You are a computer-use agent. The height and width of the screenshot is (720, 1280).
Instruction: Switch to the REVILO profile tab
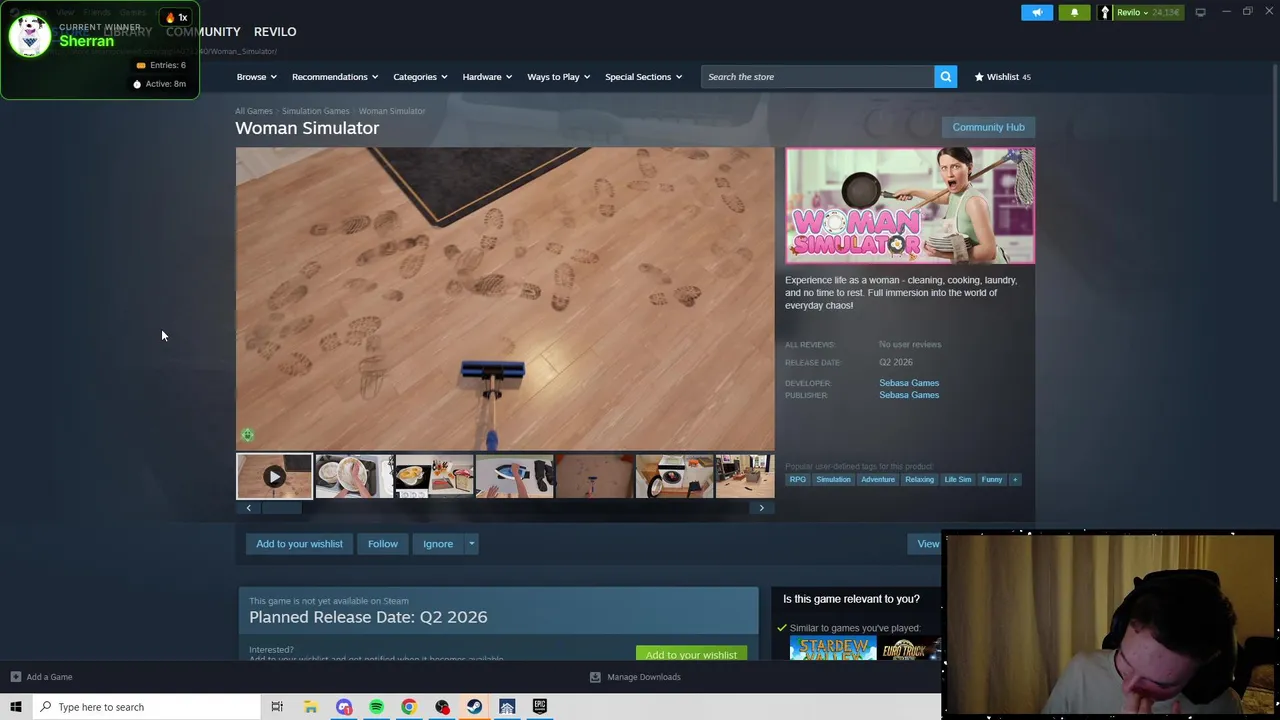[275, 32]
